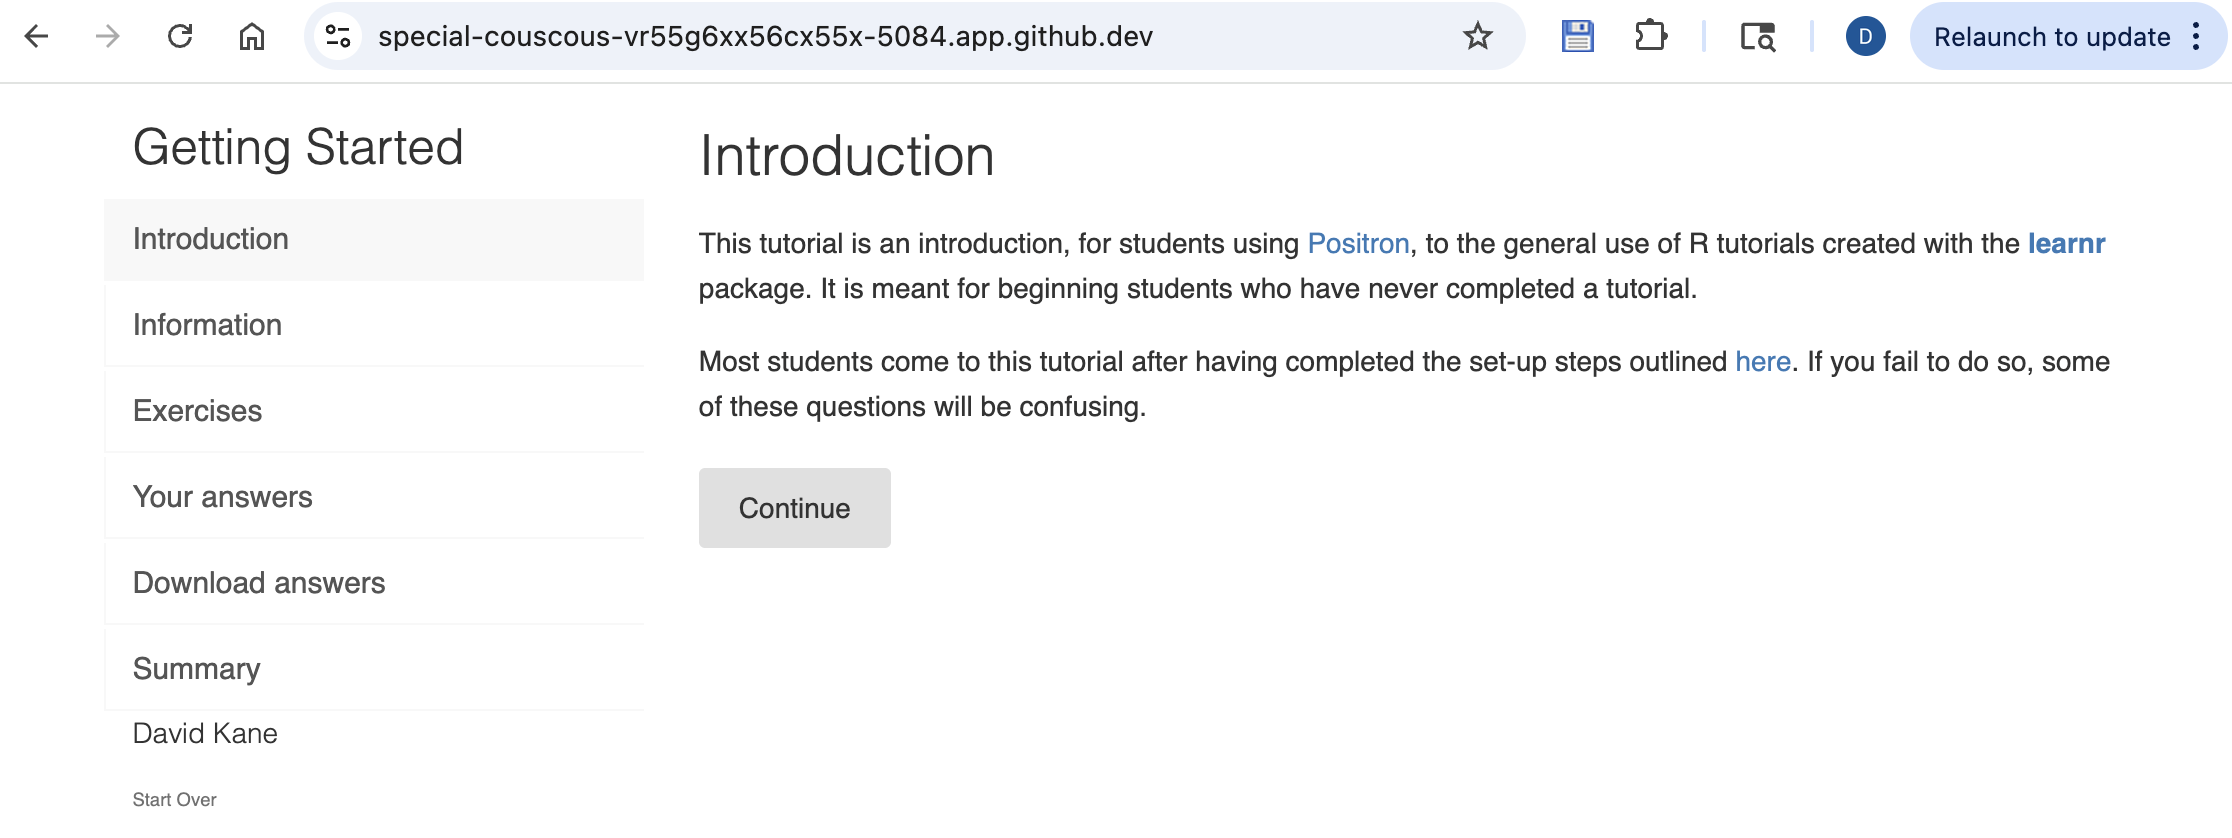Open the extensions puzzle piece menu
The image size is (2232, 838).
[x=1651, y=37]
